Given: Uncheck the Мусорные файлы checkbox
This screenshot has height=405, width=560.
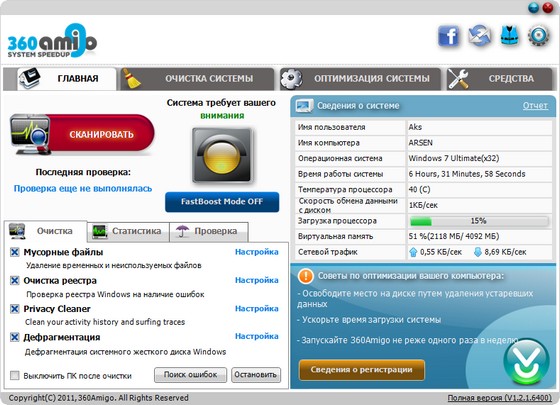Looking at the screenshot, I should click(14, 252).
